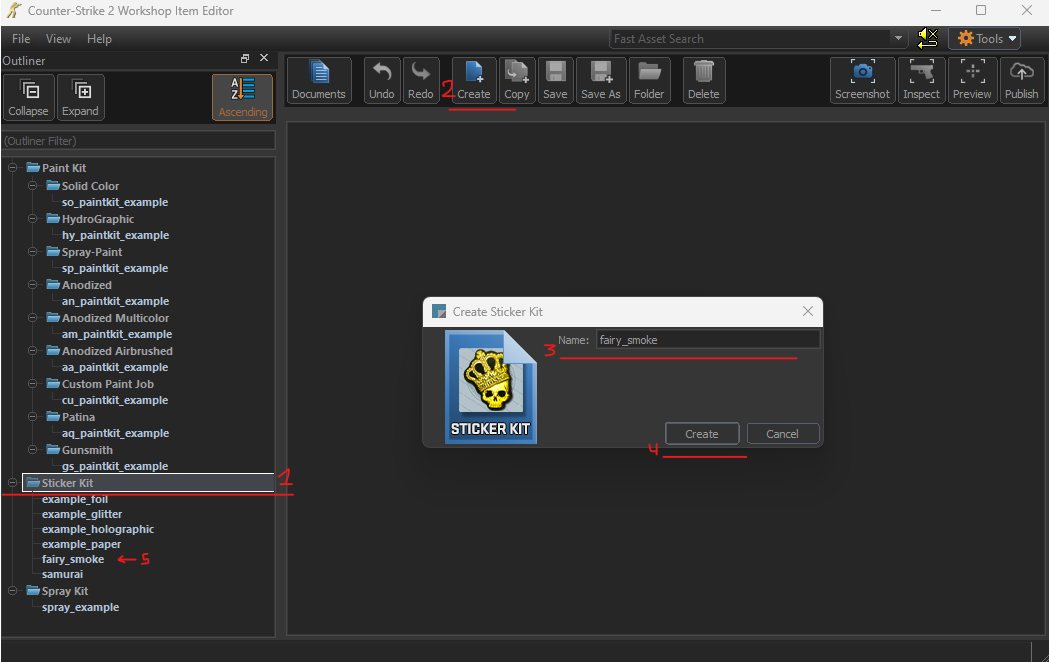This screenshot has width=1049, height=662.
Task: Select example_holographic sticker
Action: [x=98, y=529]
